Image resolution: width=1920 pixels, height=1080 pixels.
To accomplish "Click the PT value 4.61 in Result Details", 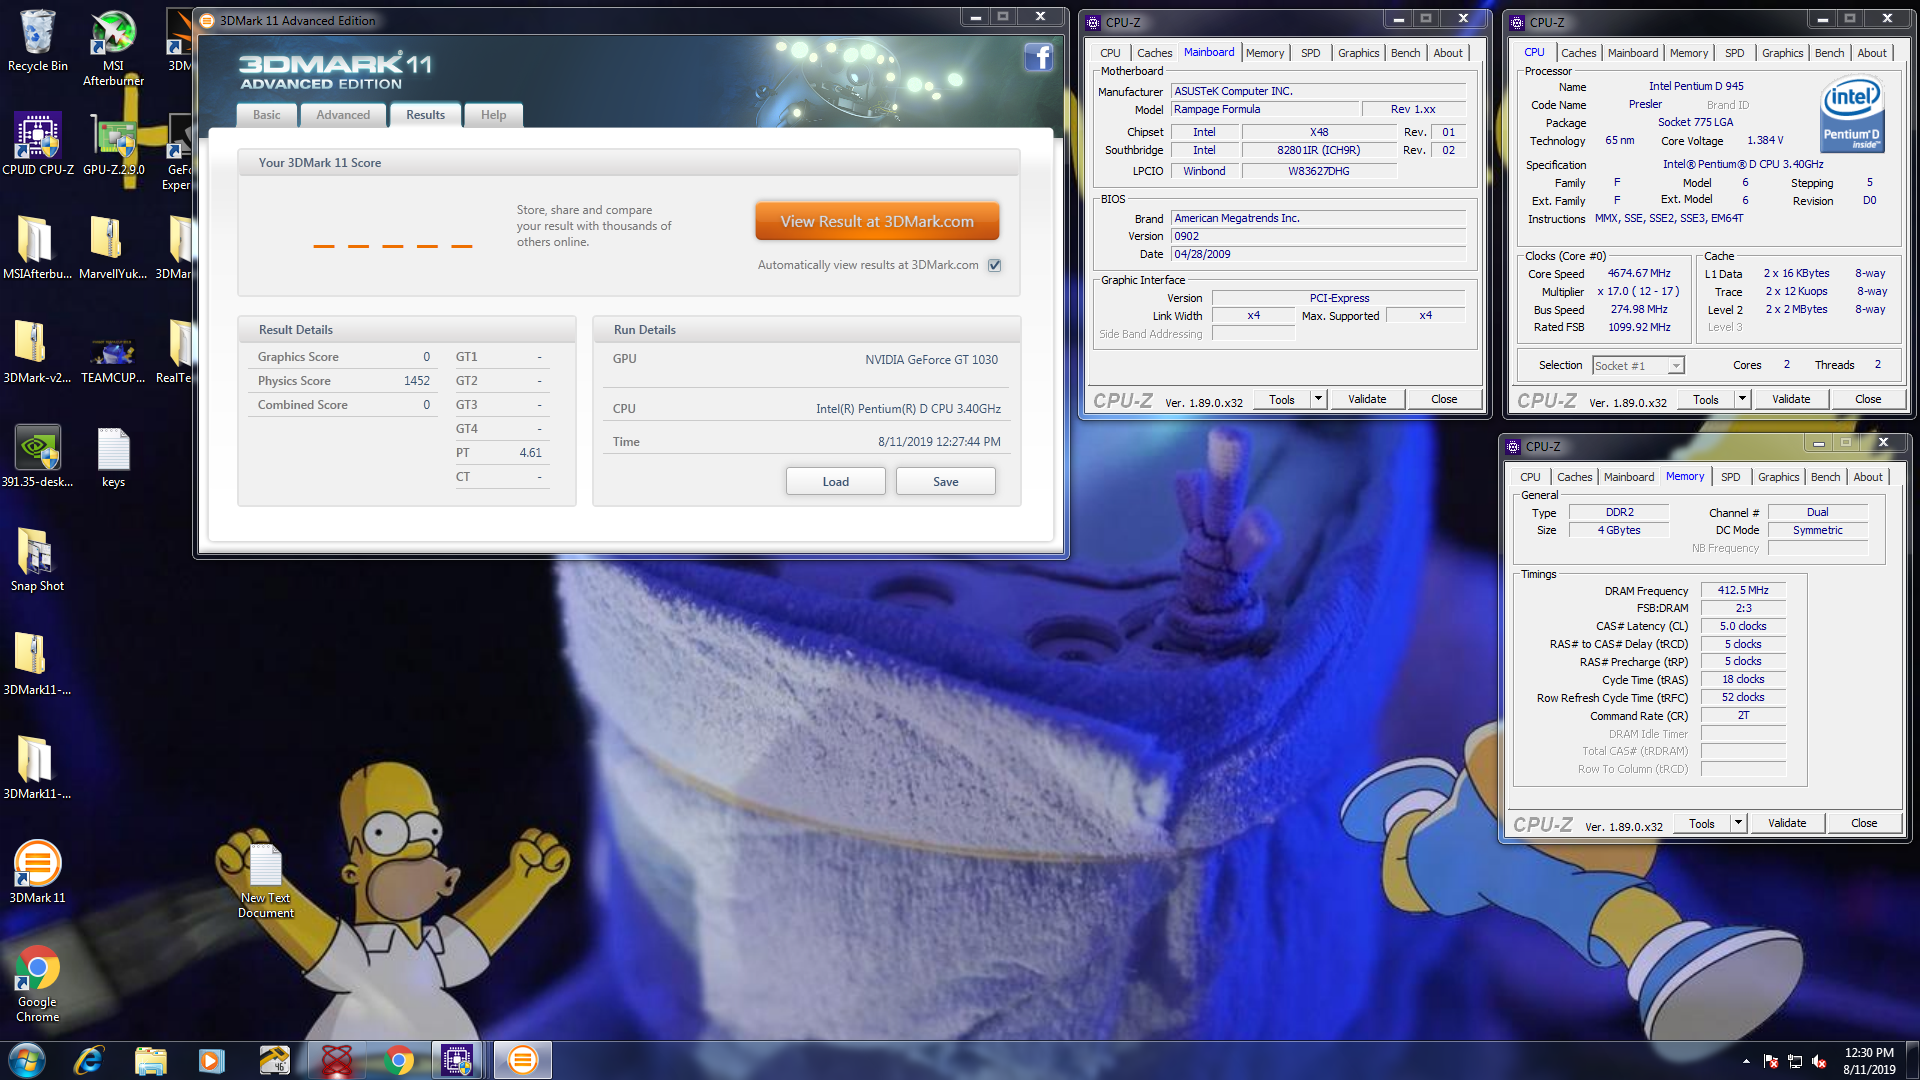I will [x=530, y=453].
